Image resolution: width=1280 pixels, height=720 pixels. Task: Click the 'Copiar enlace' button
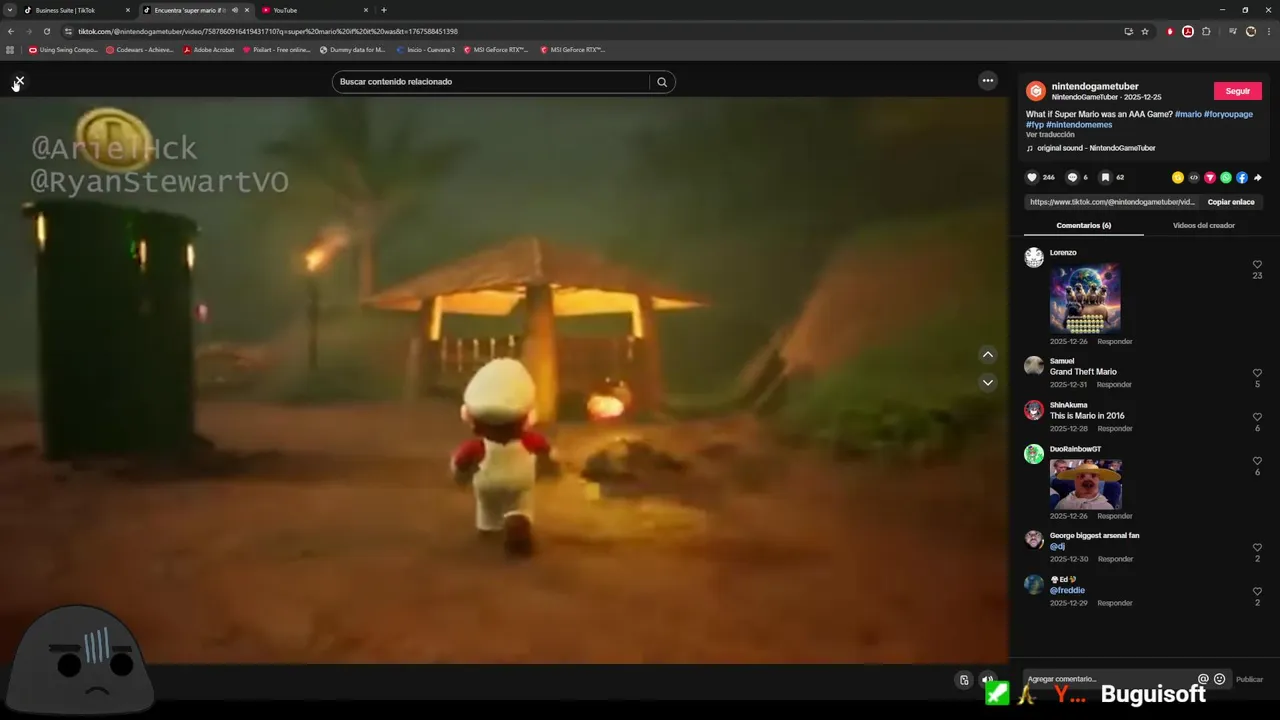coord(1231,202)
